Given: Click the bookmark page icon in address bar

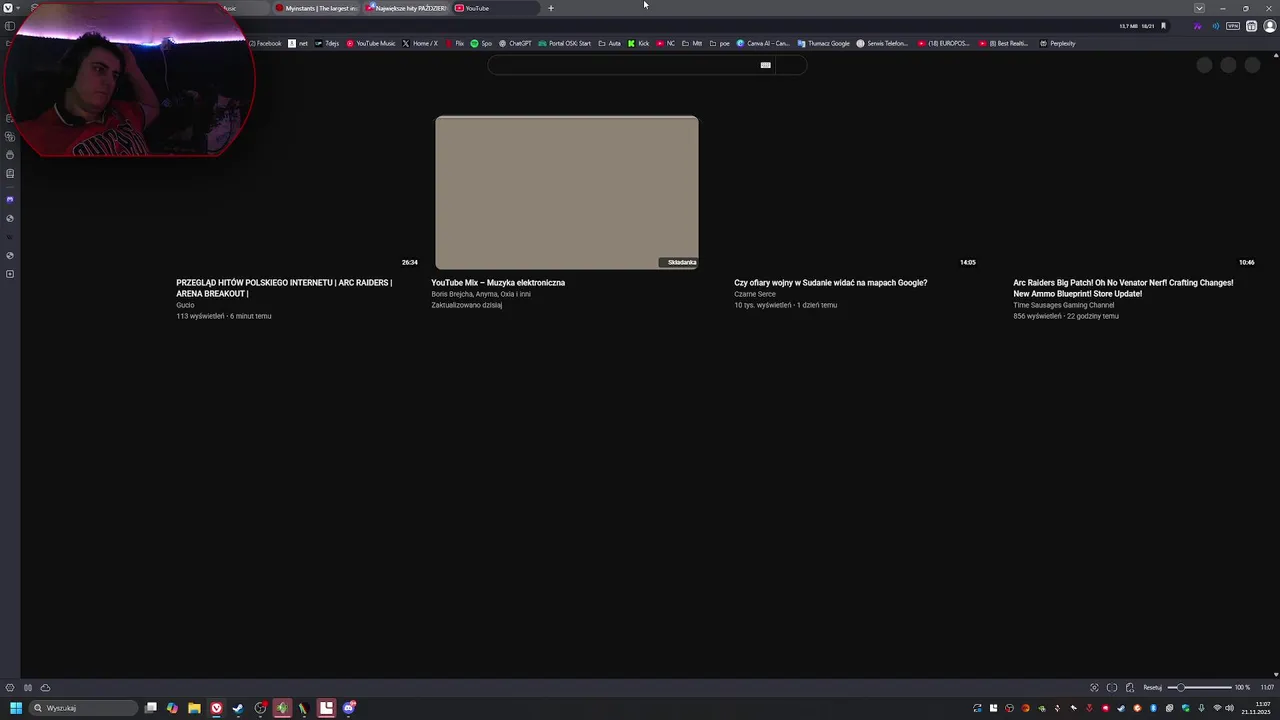Looking at the screenshot, I should pos(1163,26).
